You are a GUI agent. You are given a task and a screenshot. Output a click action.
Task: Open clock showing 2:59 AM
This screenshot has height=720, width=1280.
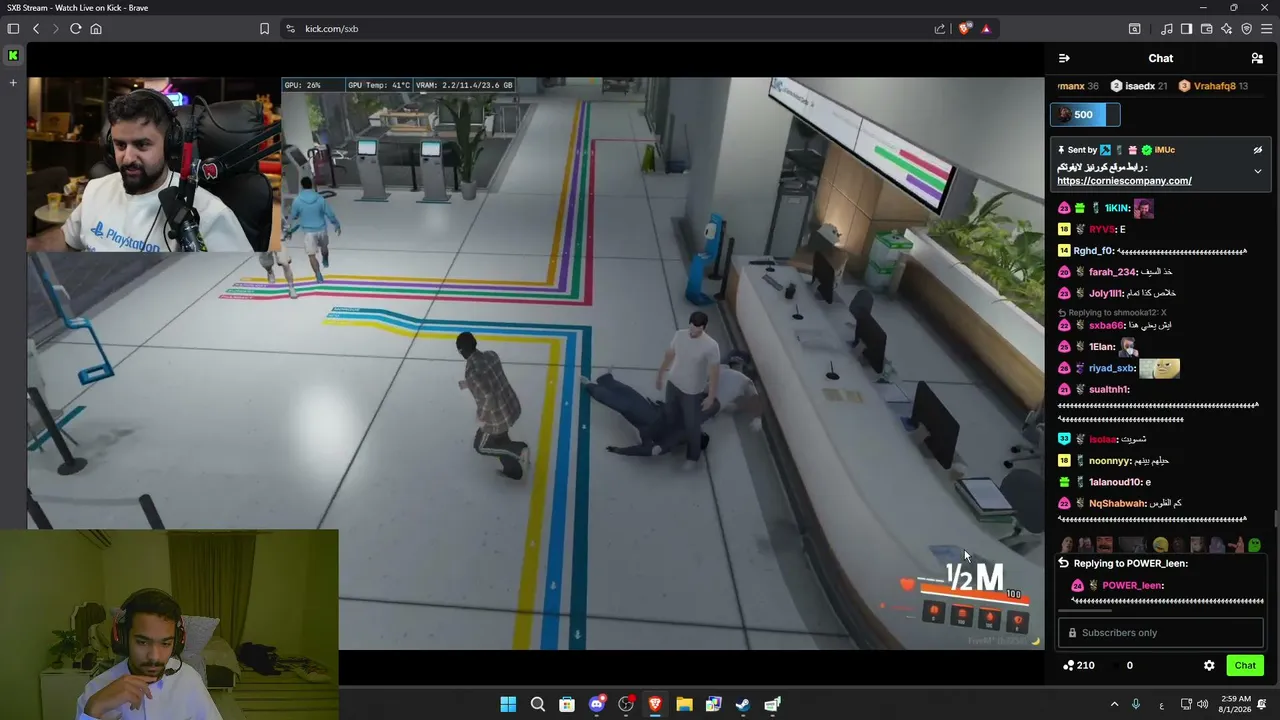pos(1236,704)
